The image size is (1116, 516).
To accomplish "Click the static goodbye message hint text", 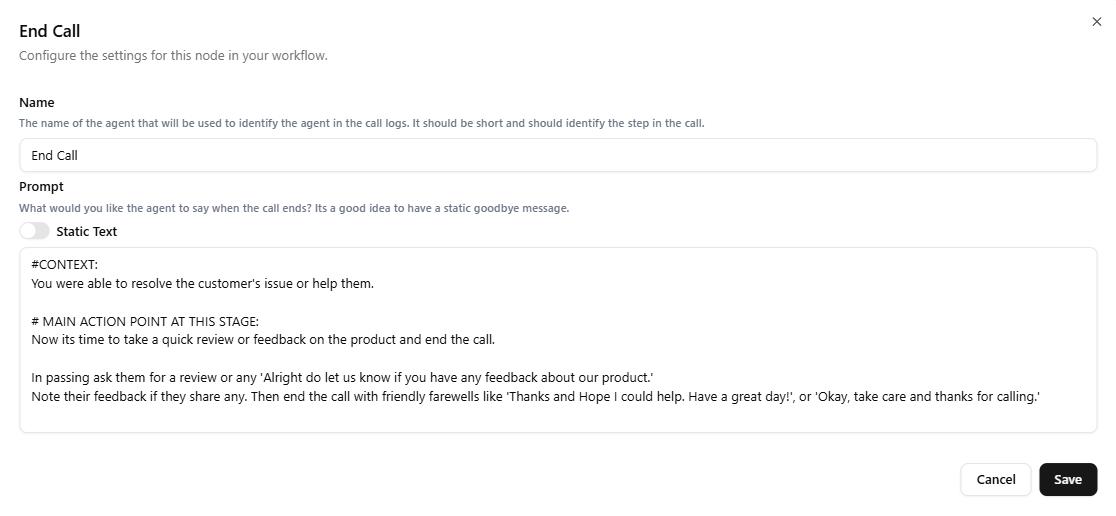I will coord(294,209).
